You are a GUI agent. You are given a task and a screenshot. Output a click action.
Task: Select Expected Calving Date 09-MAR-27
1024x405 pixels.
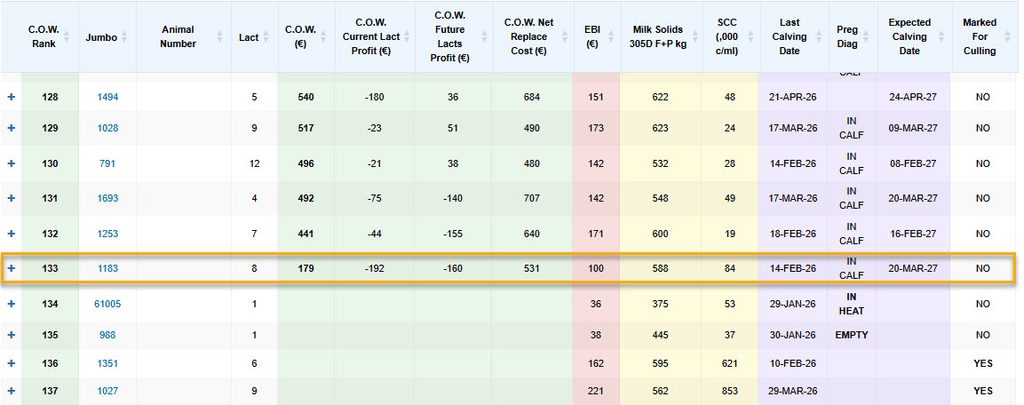(912, 128)
